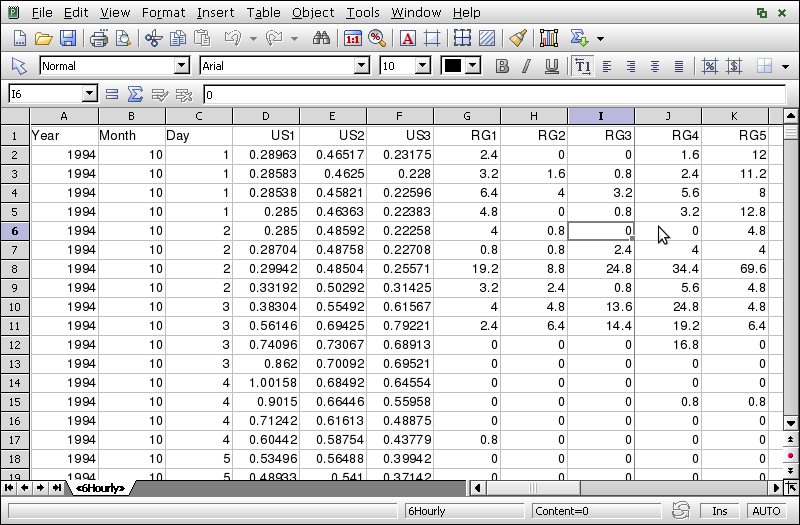Screen dimensions: 800x525
Task: Expand the Redo history dropdown arrow
Action: tap(294, 38)
